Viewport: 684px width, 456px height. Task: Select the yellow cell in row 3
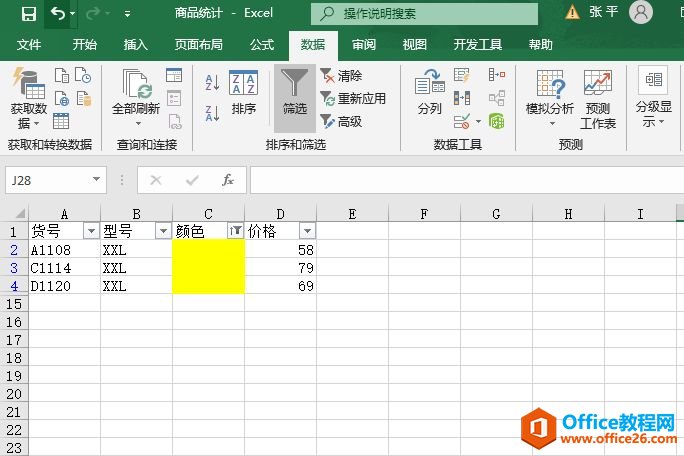coord(209,267)
